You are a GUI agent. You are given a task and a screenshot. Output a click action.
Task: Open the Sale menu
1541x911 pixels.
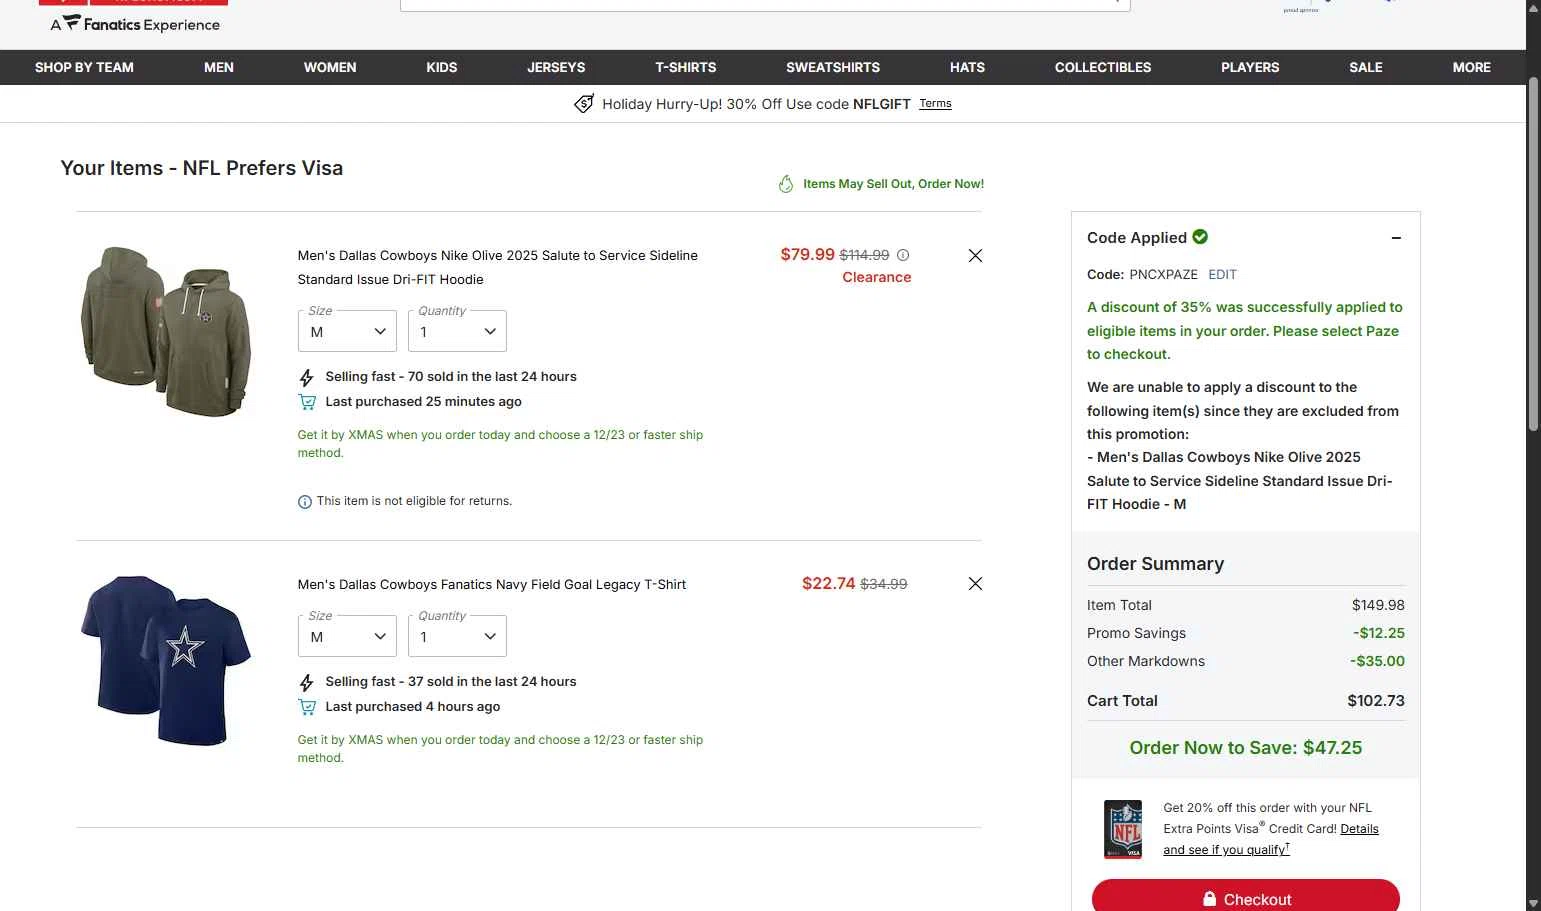(1366, 67)
